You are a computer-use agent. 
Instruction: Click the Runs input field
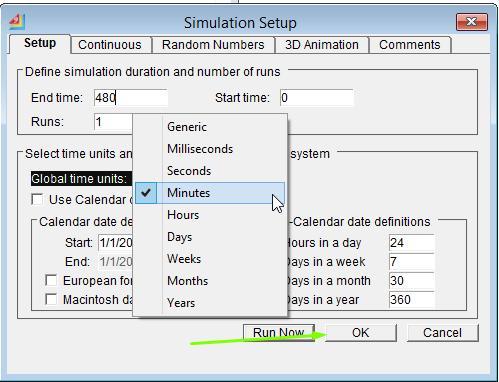[113, 122]
